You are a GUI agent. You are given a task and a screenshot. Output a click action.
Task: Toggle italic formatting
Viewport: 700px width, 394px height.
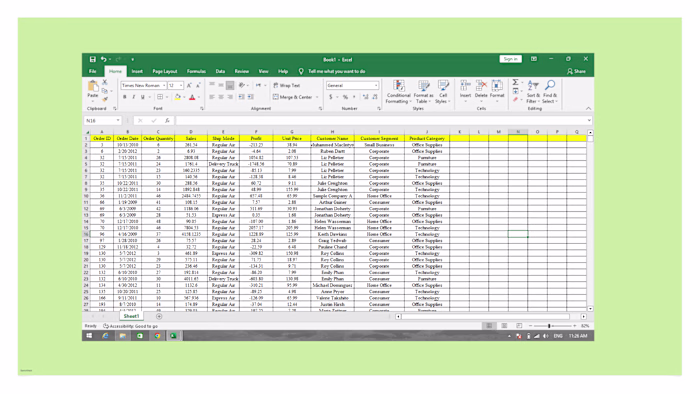pos(133,97)
